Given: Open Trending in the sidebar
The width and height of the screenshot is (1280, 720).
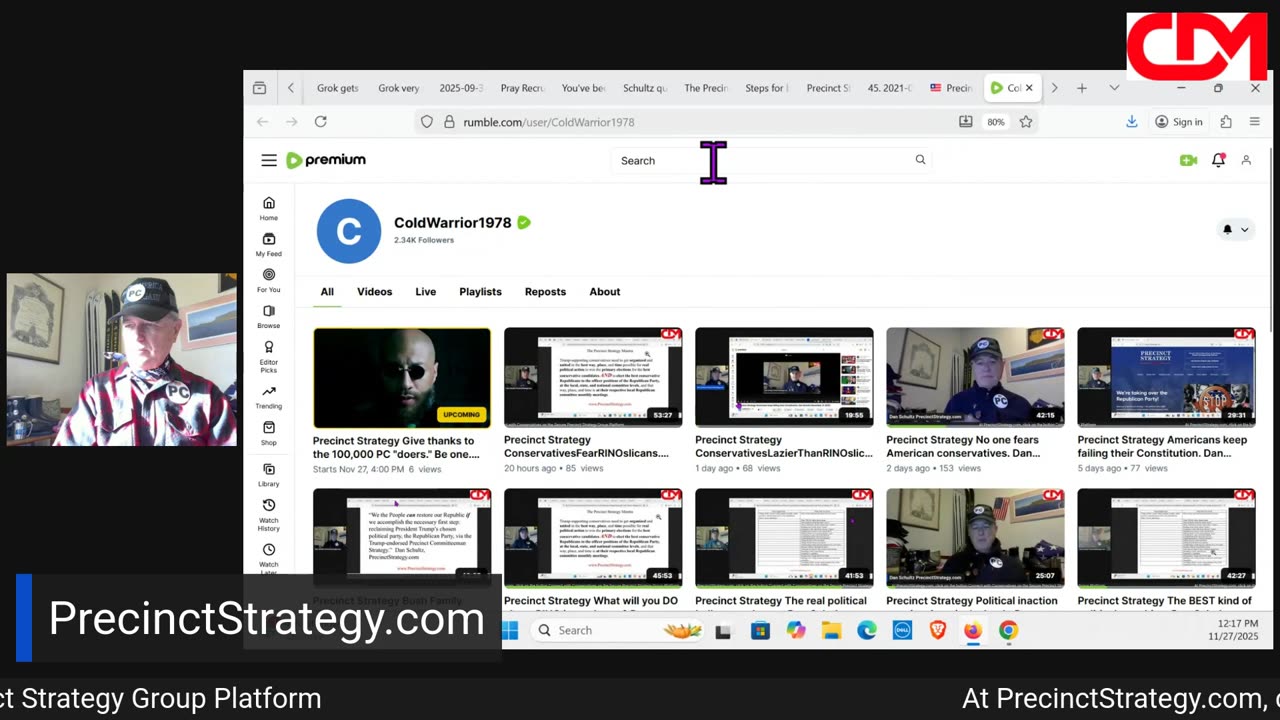Looking at the screenshot, I should tap(269, 398).
